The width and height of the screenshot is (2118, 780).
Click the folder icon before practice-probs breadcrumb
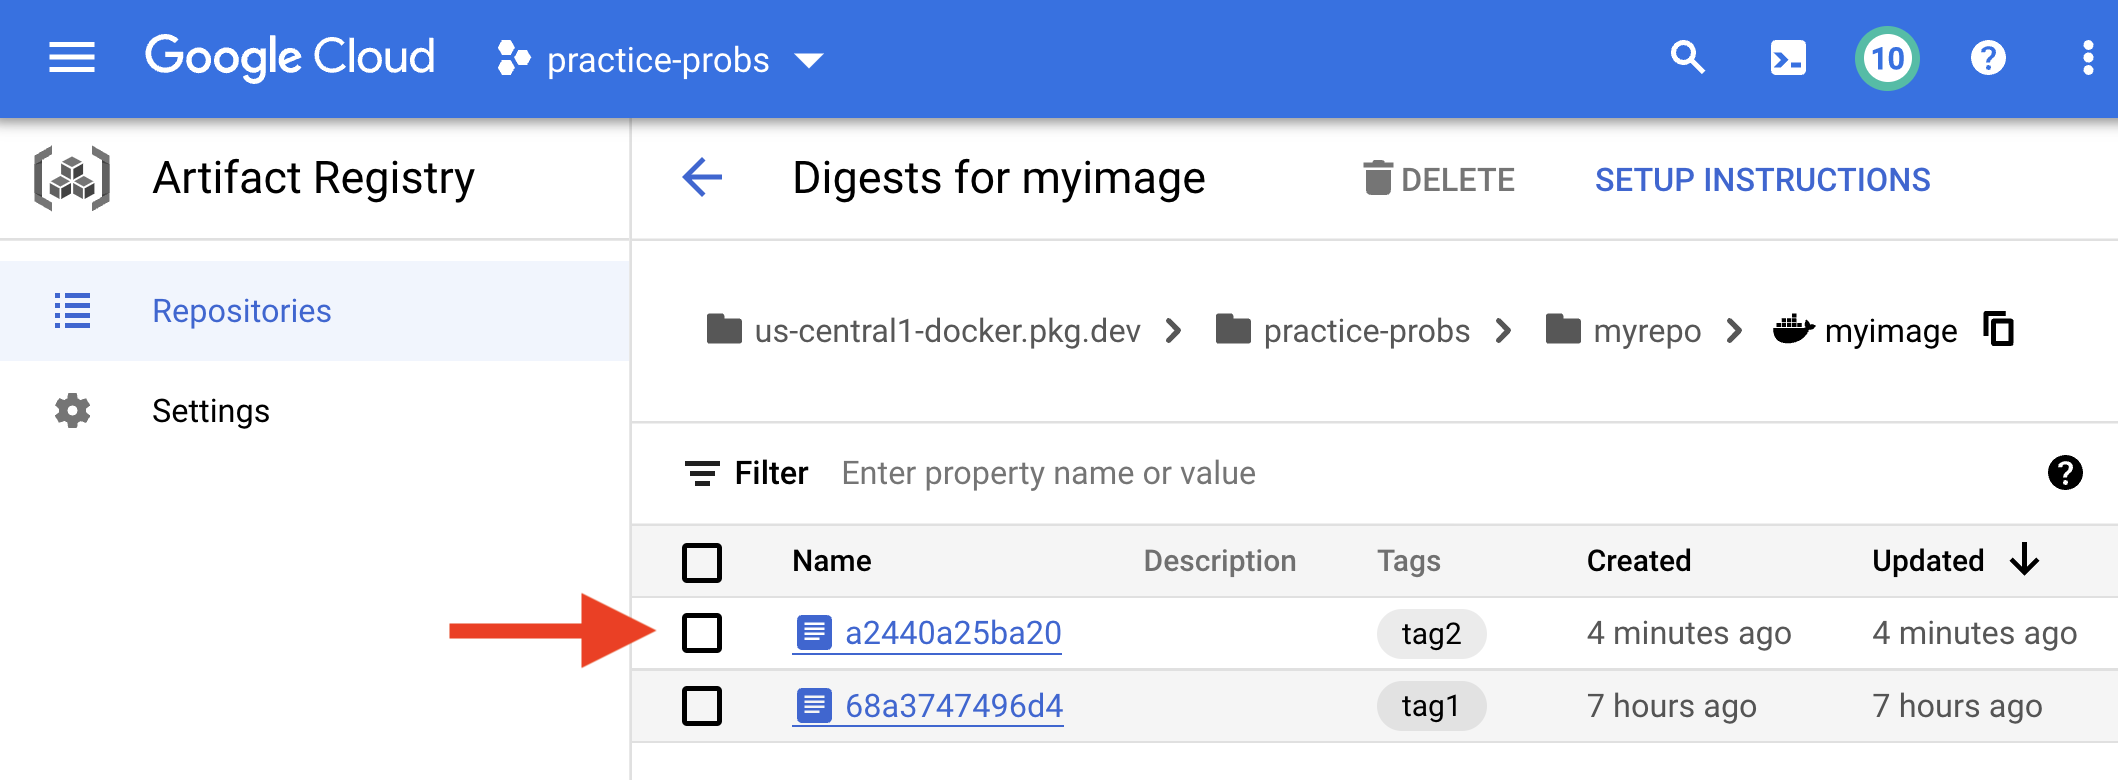coord(1233,328)
